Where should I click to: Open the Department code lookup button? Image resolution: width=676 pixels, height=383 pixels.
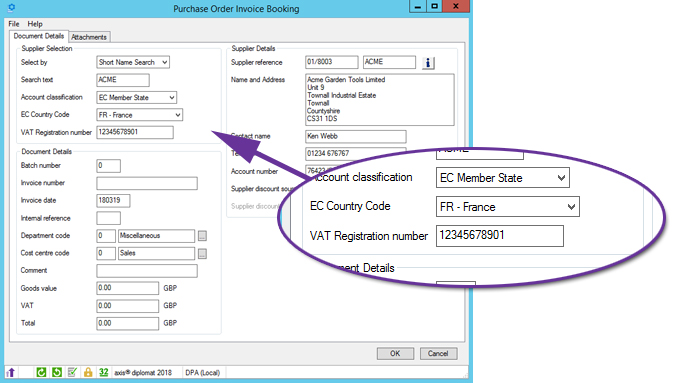tap(202, 236)
